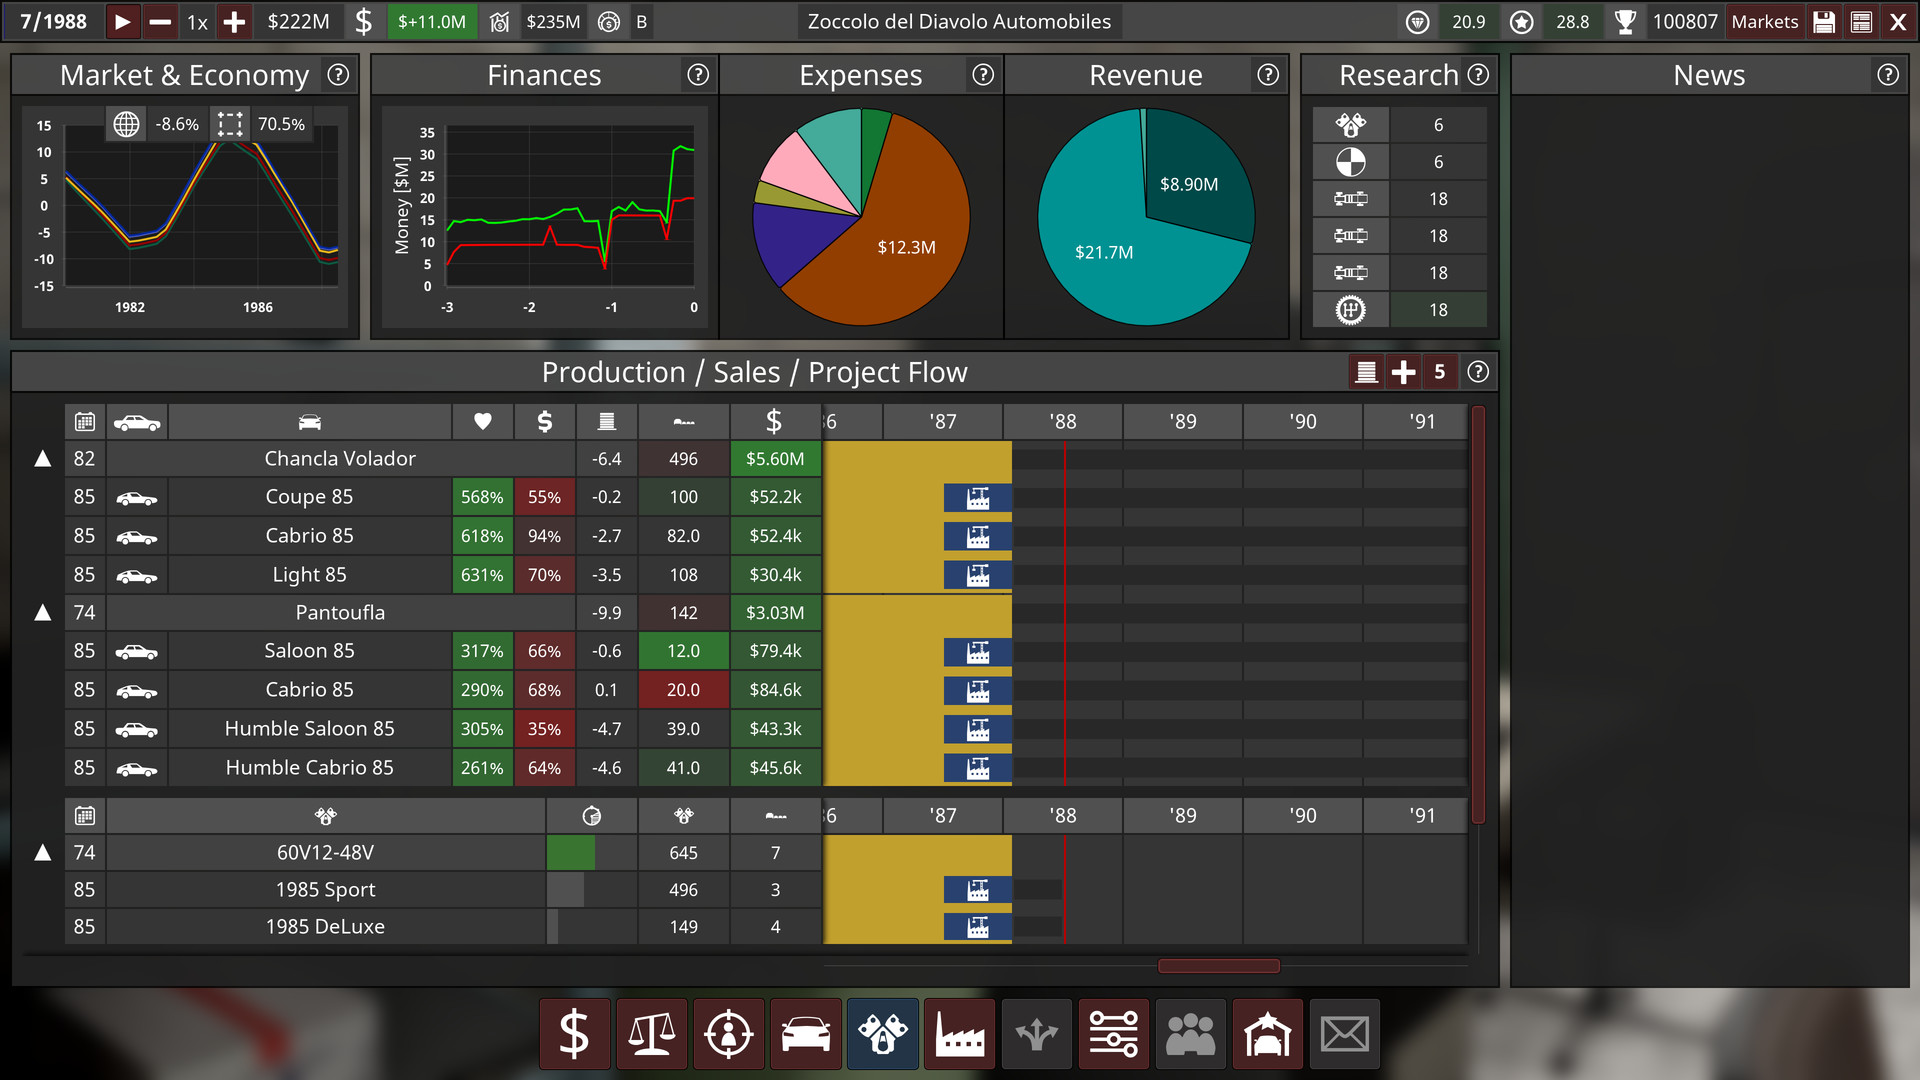Open the Finances screen from the bottom toolbar

click(x=575, y=1033)
